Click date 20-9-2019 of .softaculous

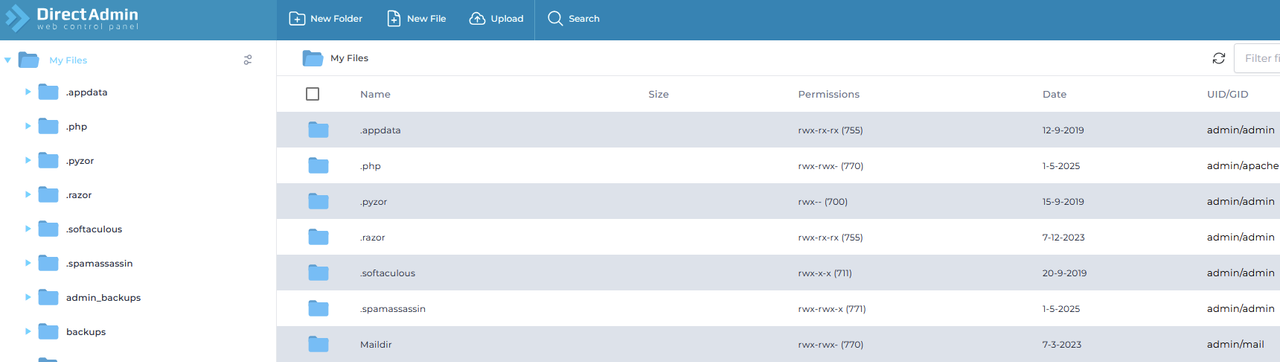(x=1064, y=273)
